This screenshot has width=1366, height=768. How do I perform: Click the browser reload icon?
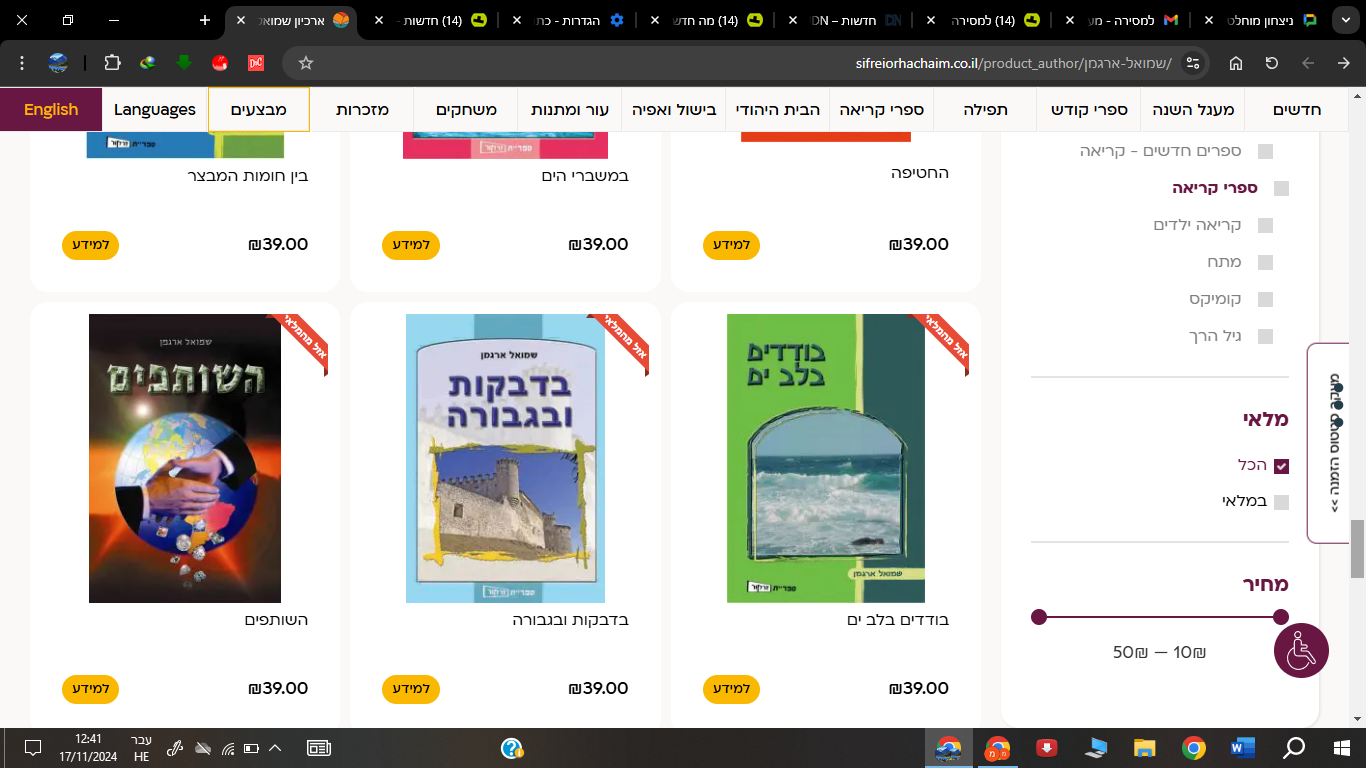tap(1272, 63)
